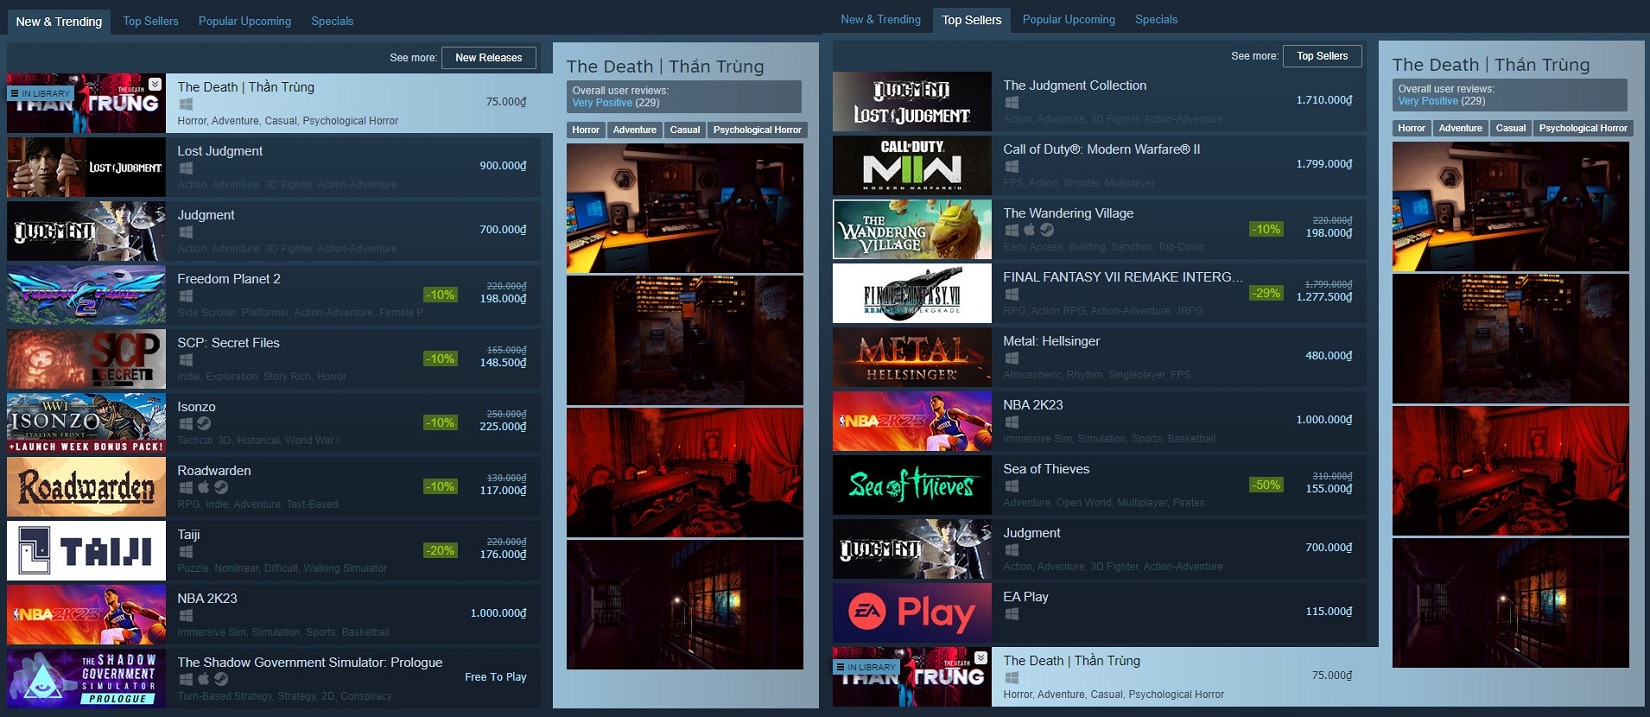Click the -29% discount badge for Final Fantasy VII
This screenshot has height=717, width=1650.
tap(1266, 293)
